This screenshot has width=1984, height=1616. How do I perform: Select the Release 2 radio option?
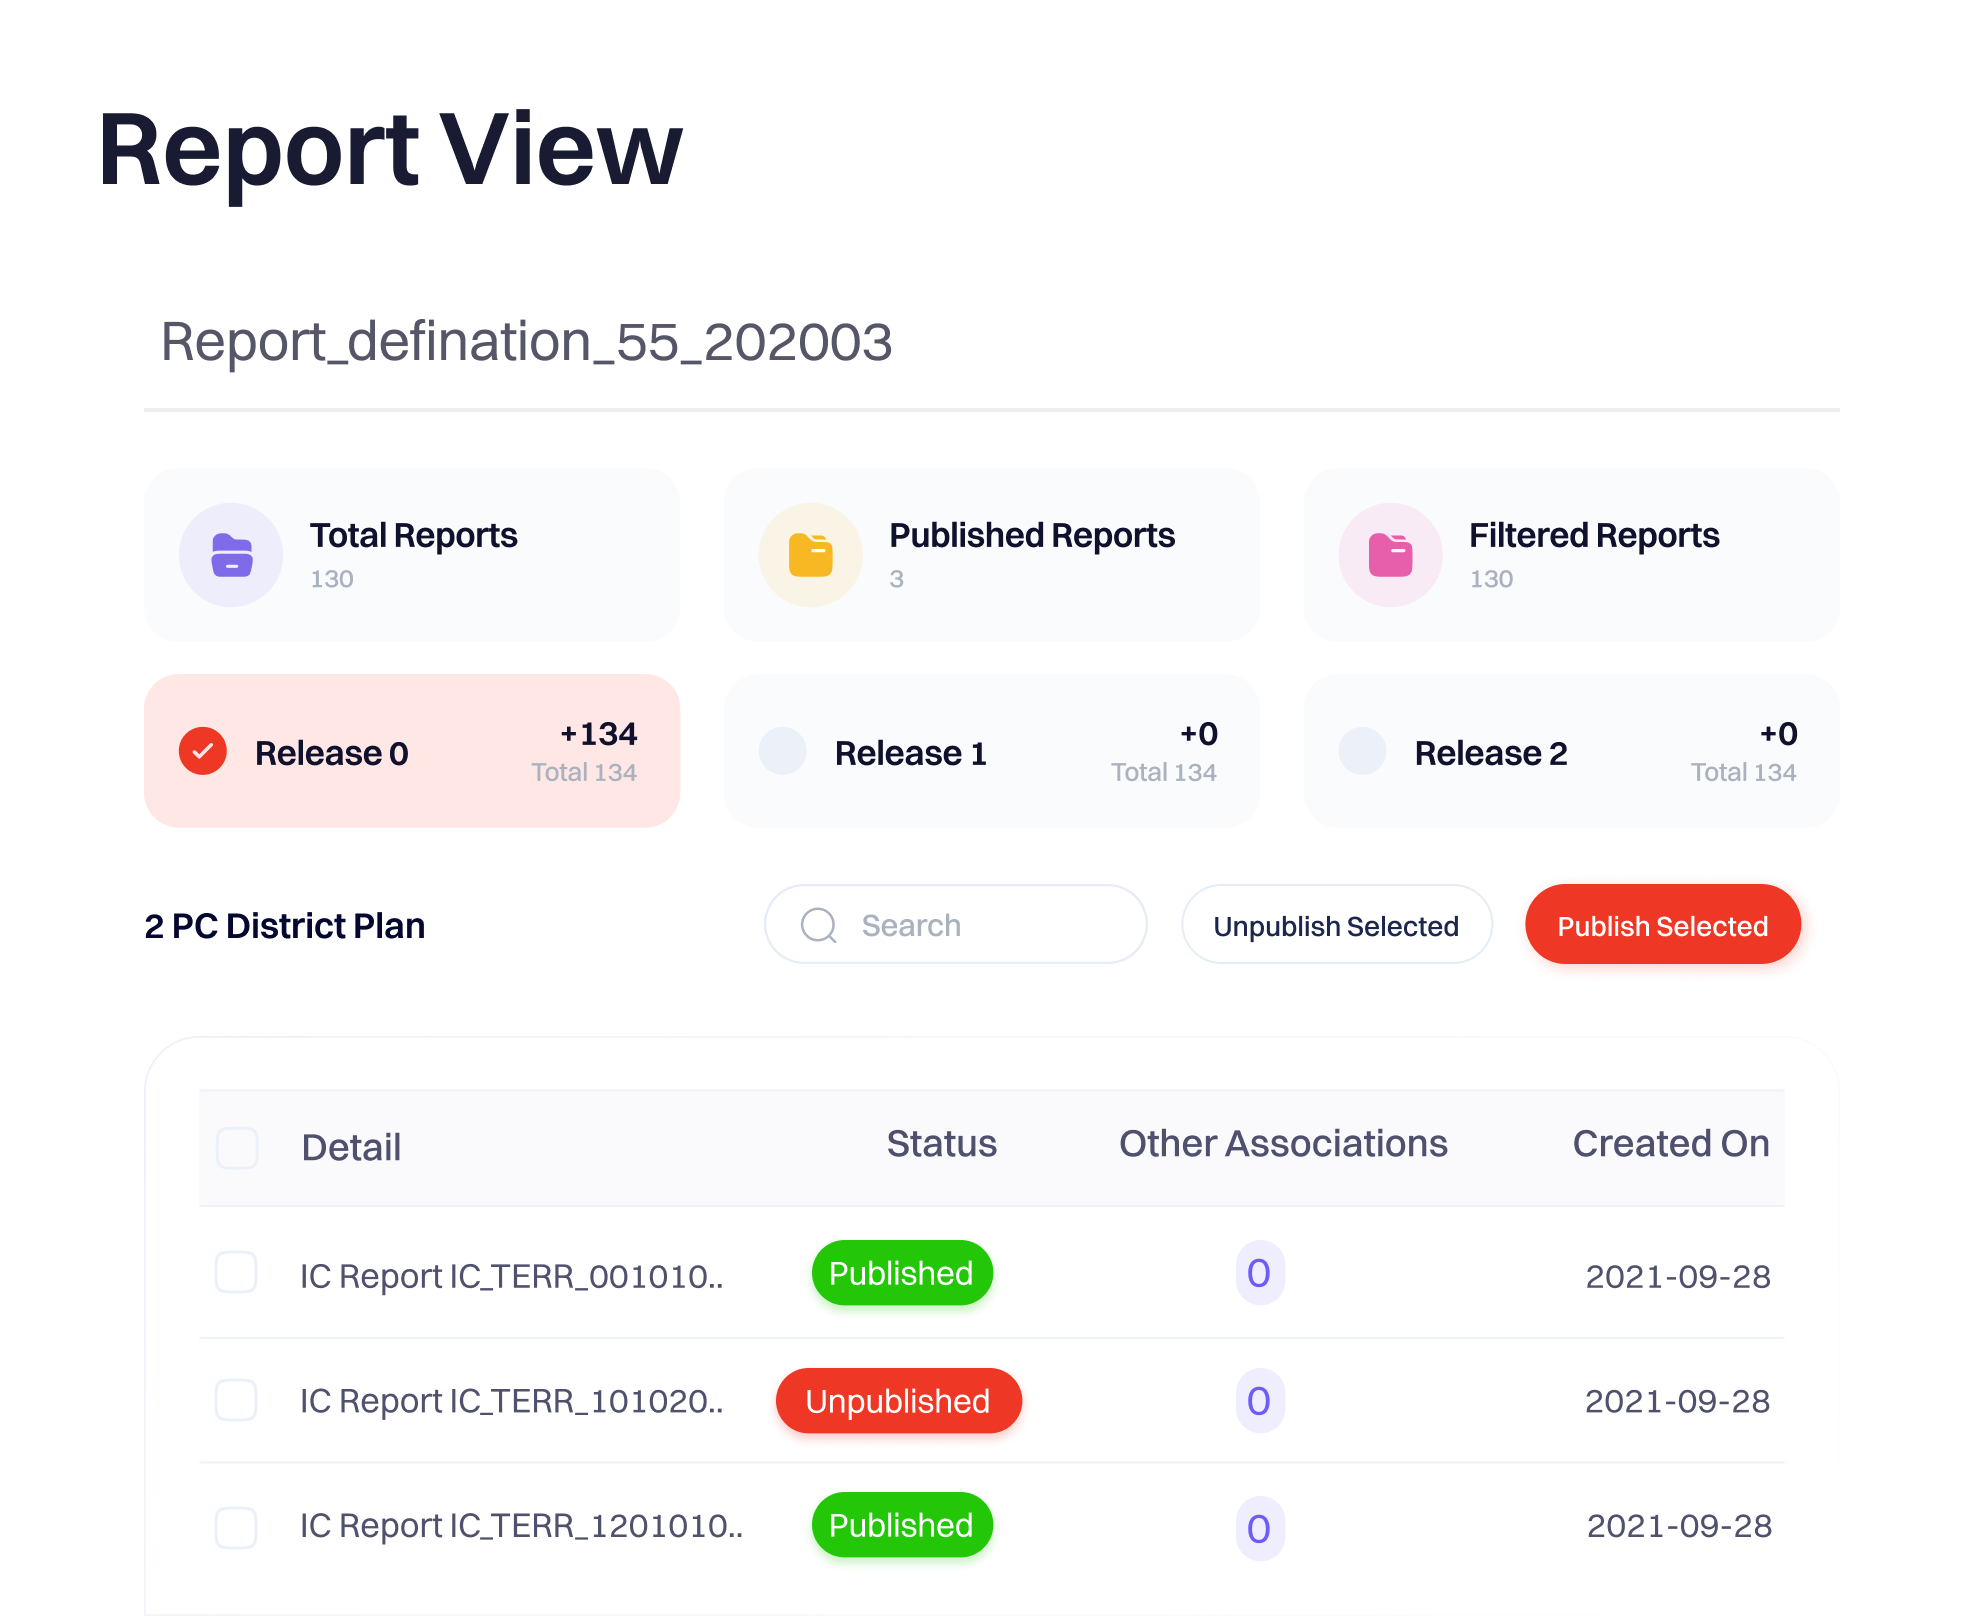(x=1362, y=751)
